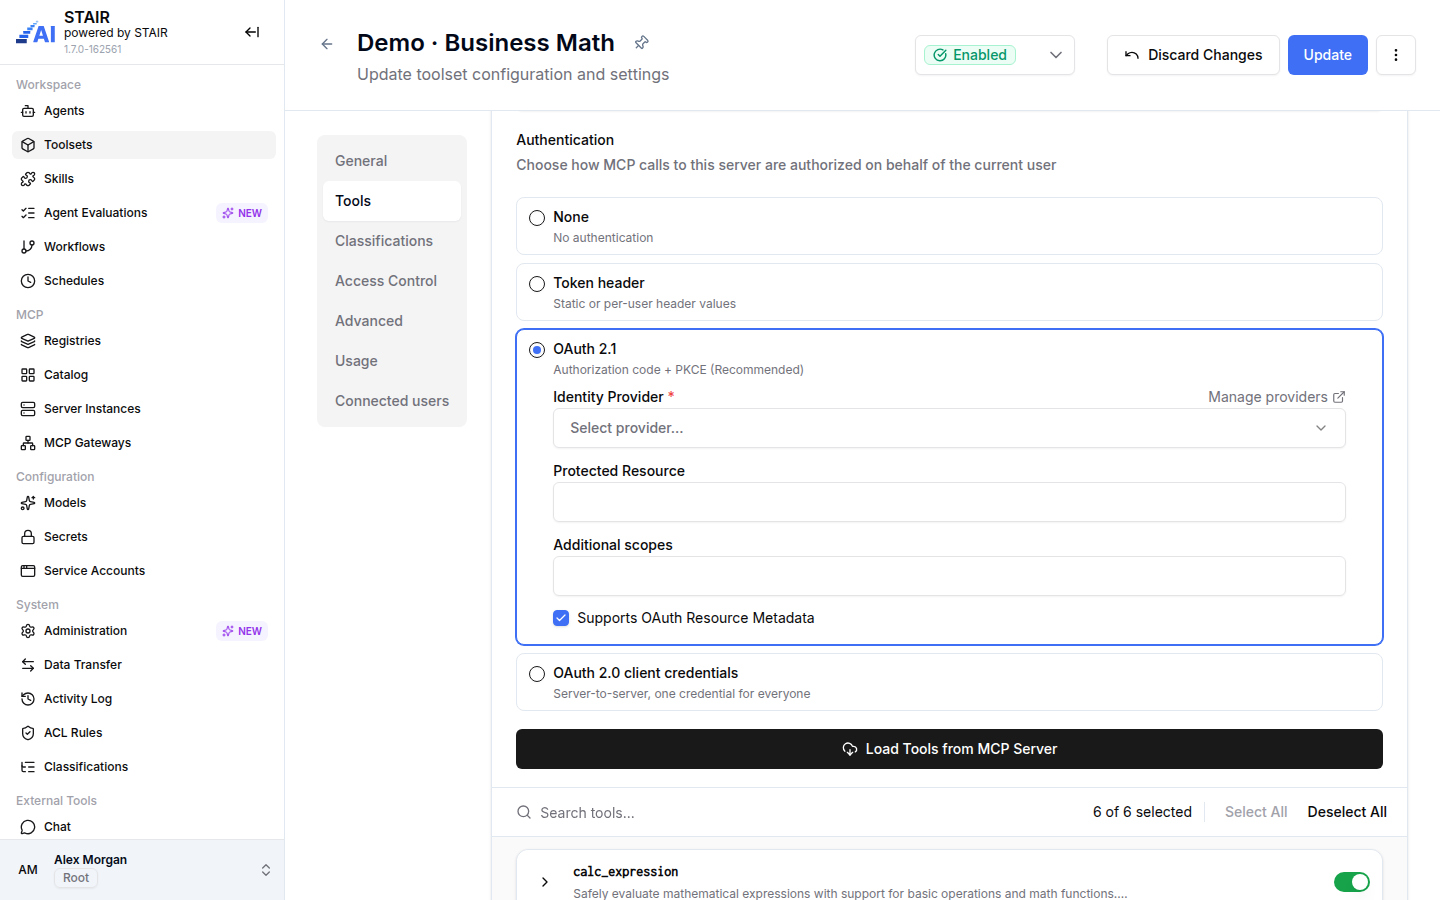Go back using the header back arrow
The width and height of the screenshot is (1440, 900).
point(327,44)
